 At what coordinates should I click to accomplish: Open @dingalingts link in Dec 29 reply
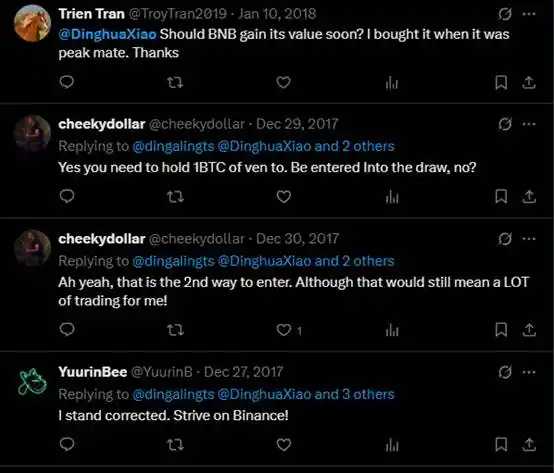point(173,146)
